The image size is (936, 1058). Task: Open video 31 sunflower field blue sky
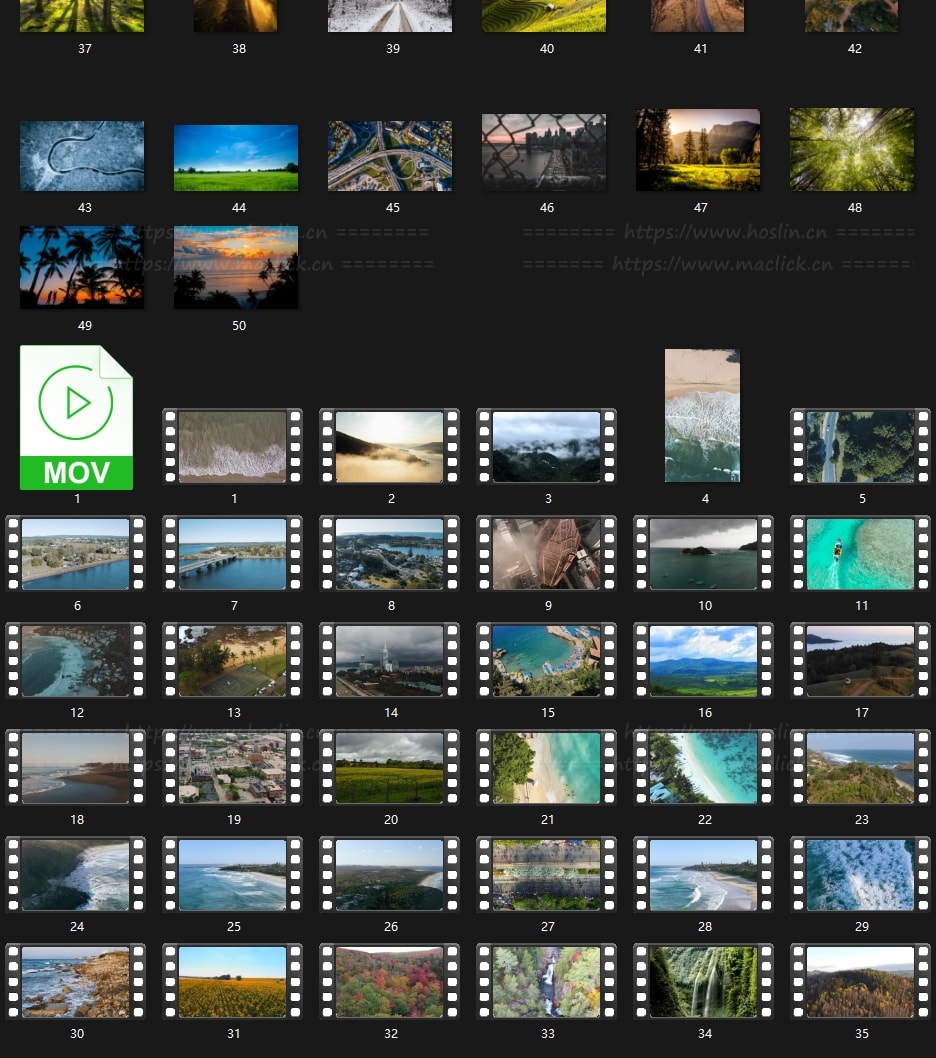tap(233, 981)
